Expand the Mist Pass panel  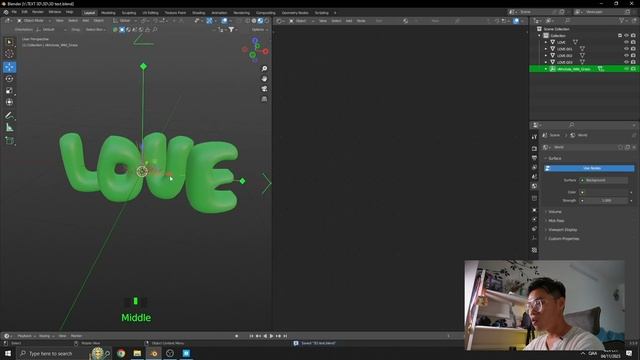[x=556, y=220]
